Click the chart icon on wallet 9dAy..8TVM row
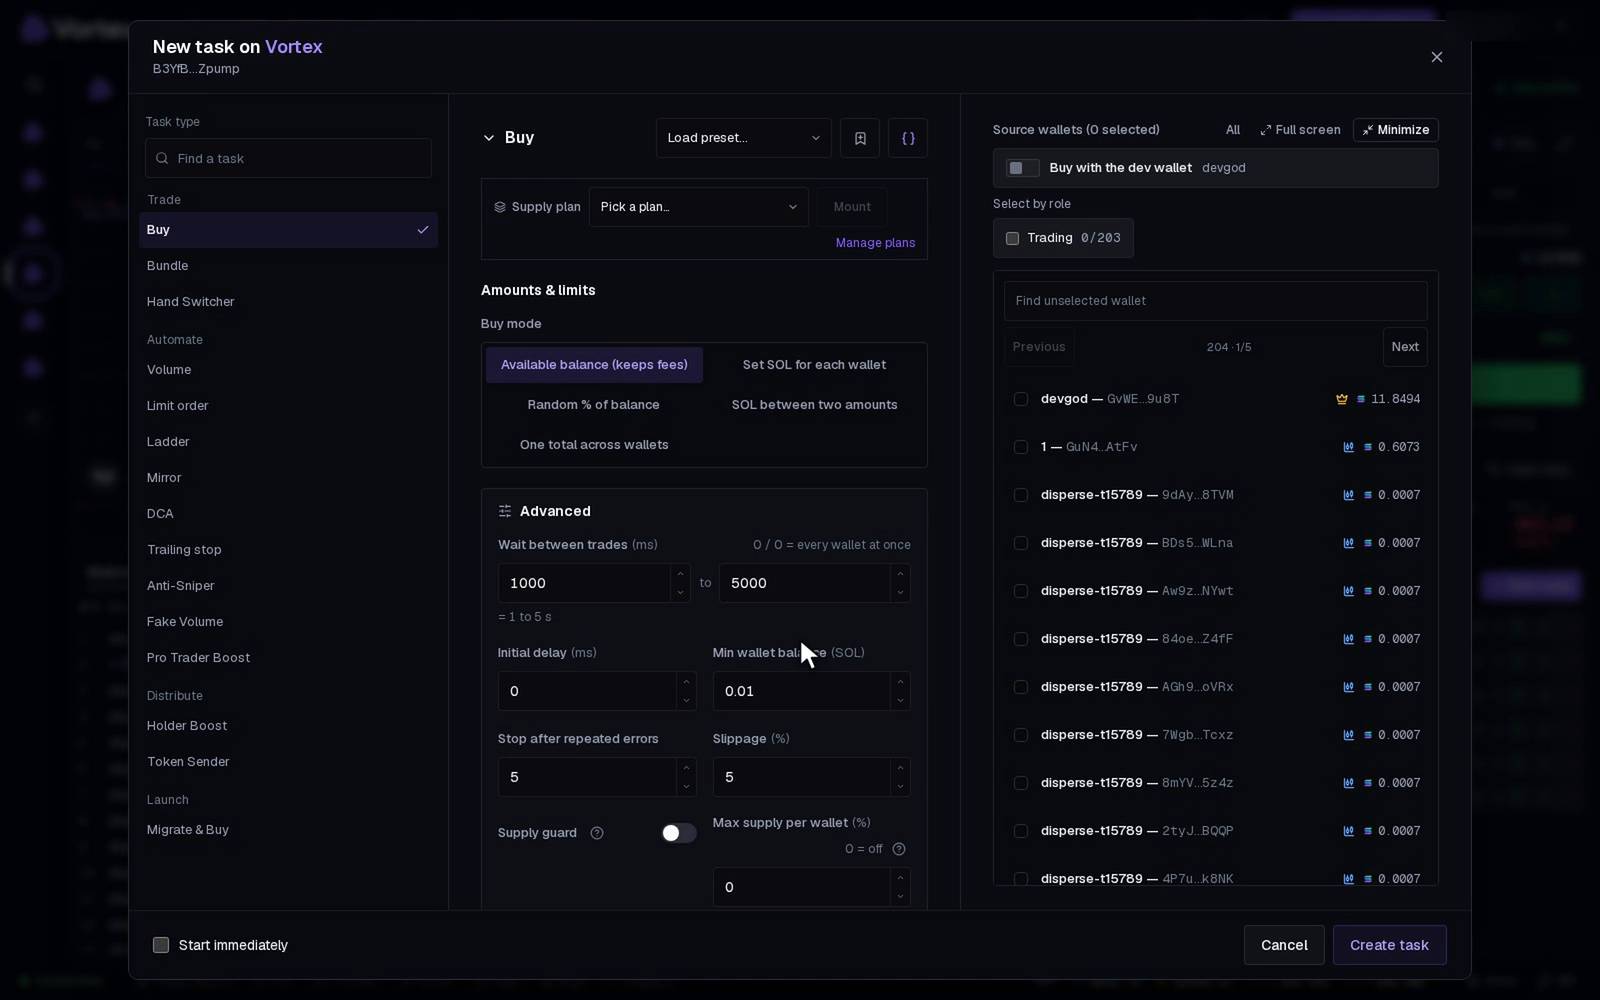The width and height of the screenshot is (1600, 1000). click(x=1348, y=495)
